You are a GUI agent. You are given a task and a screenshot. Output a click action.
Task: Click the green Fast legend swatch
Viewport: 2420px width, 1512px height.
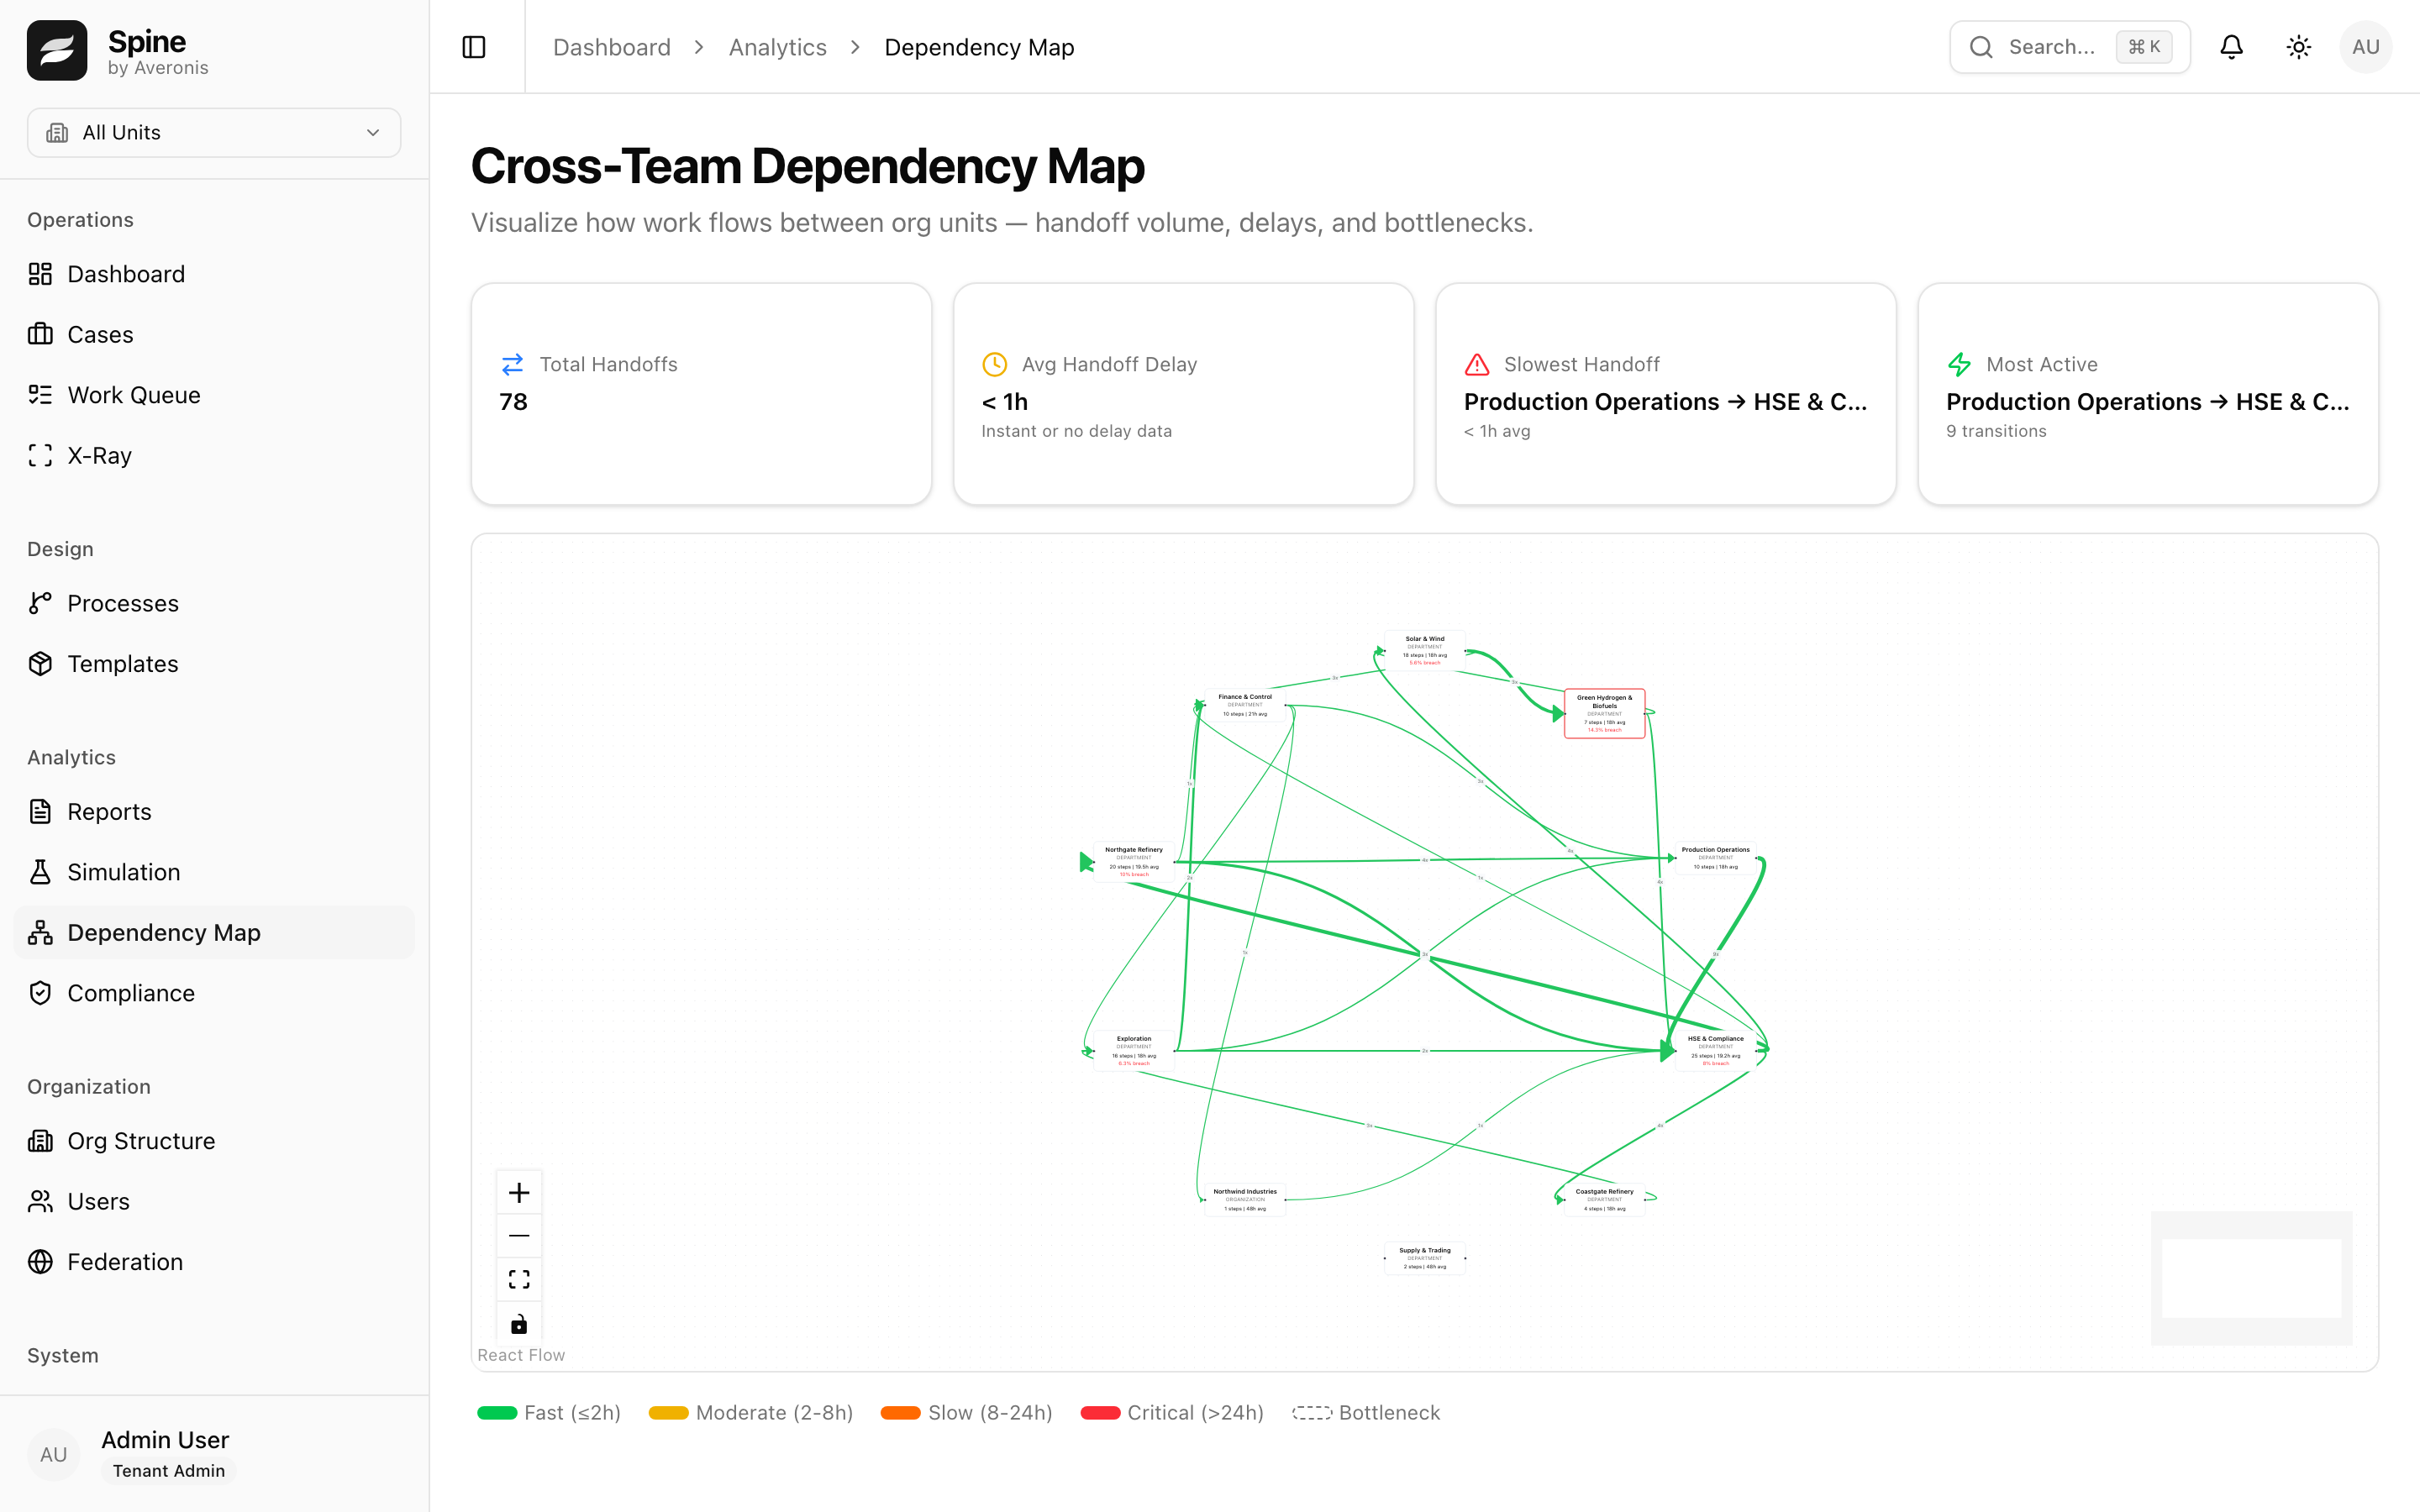497,1413
